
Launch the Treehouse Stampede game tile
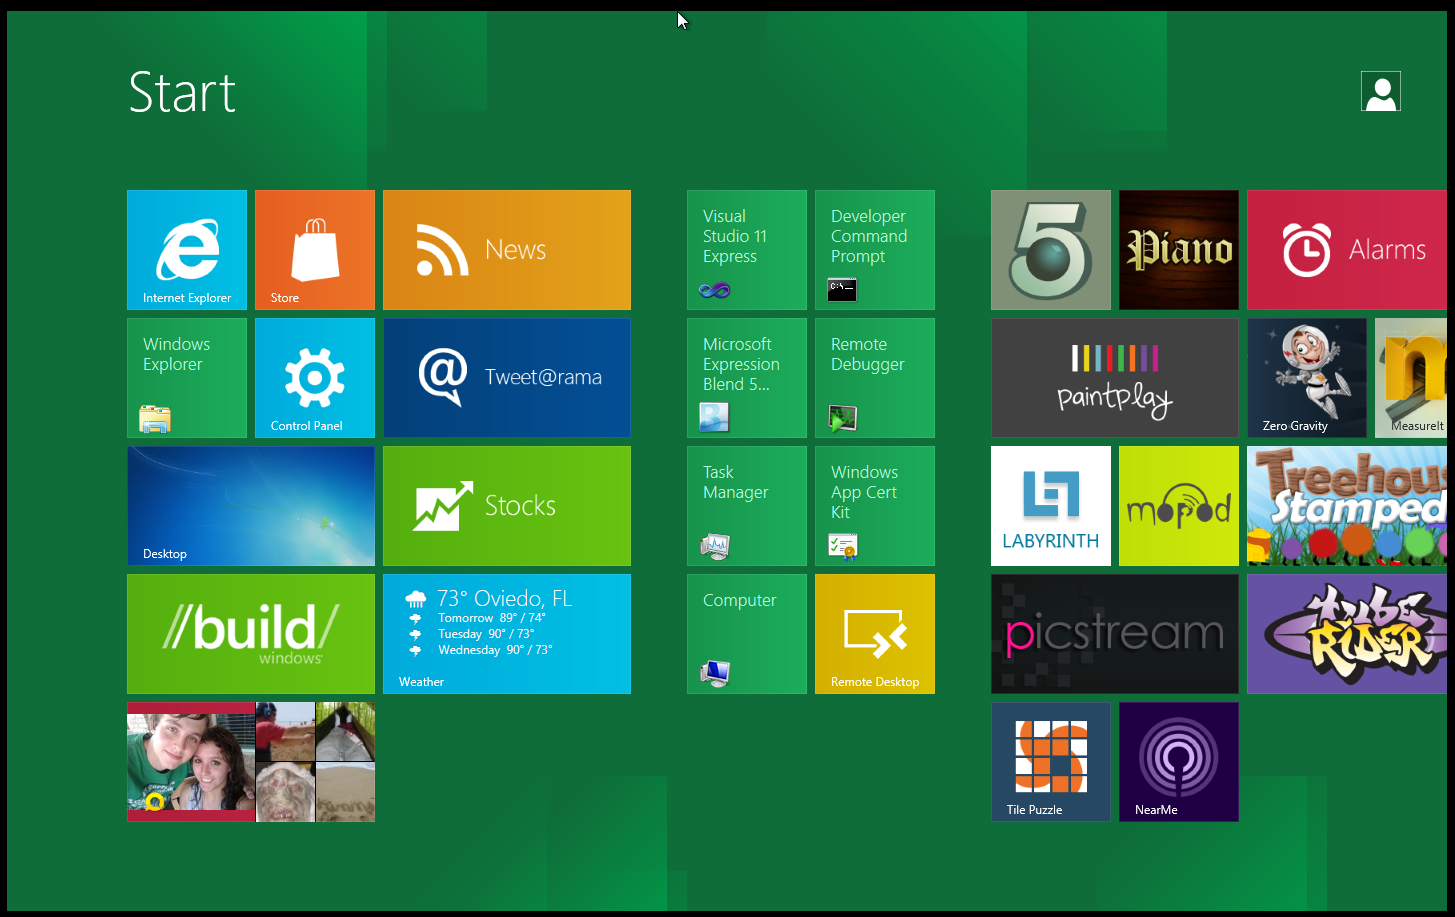coord(1347,506)
